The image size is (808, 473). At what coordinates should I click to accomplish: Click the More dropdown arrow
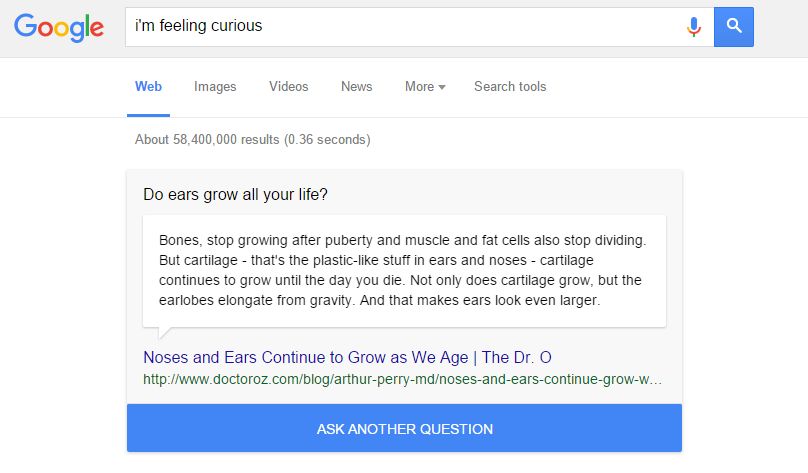point(442,88)
